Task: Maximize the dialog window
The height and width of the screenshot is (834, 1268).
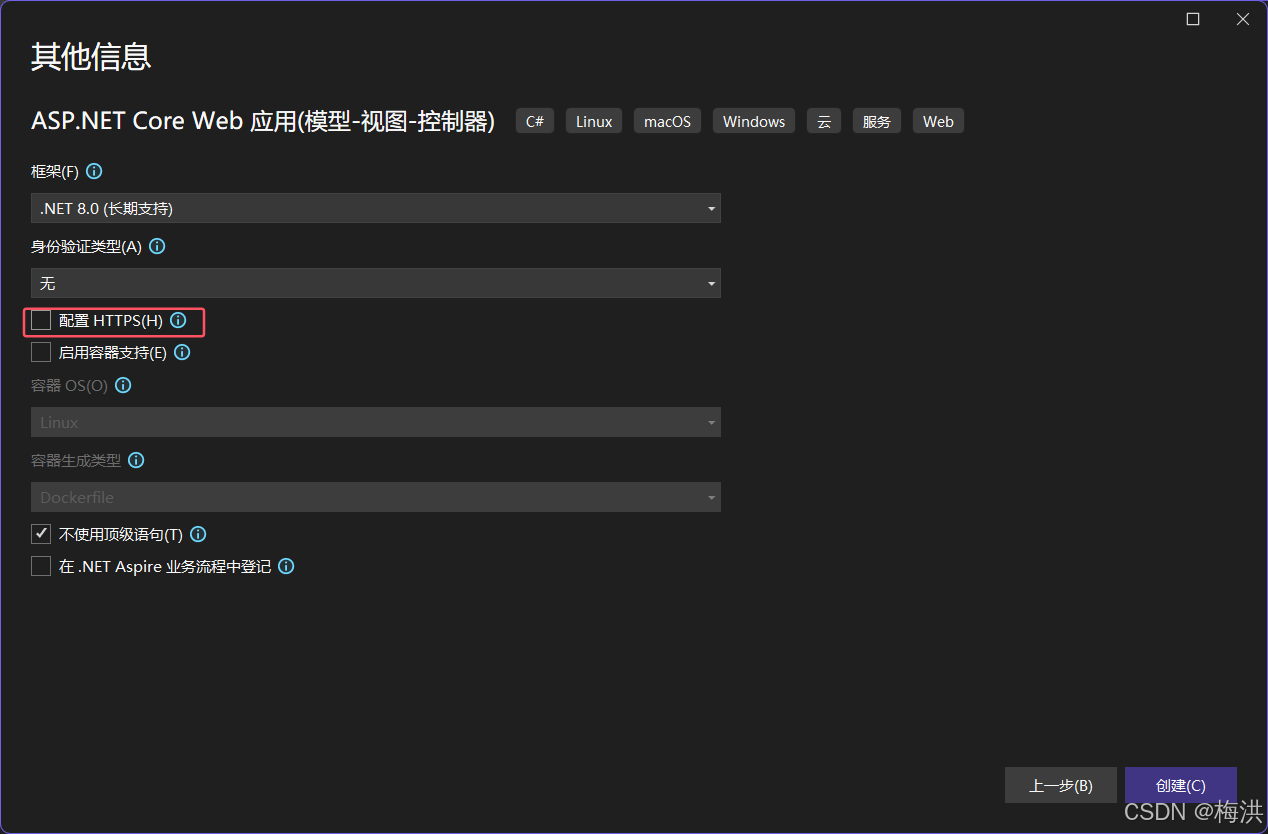Action: point(1193,19)
